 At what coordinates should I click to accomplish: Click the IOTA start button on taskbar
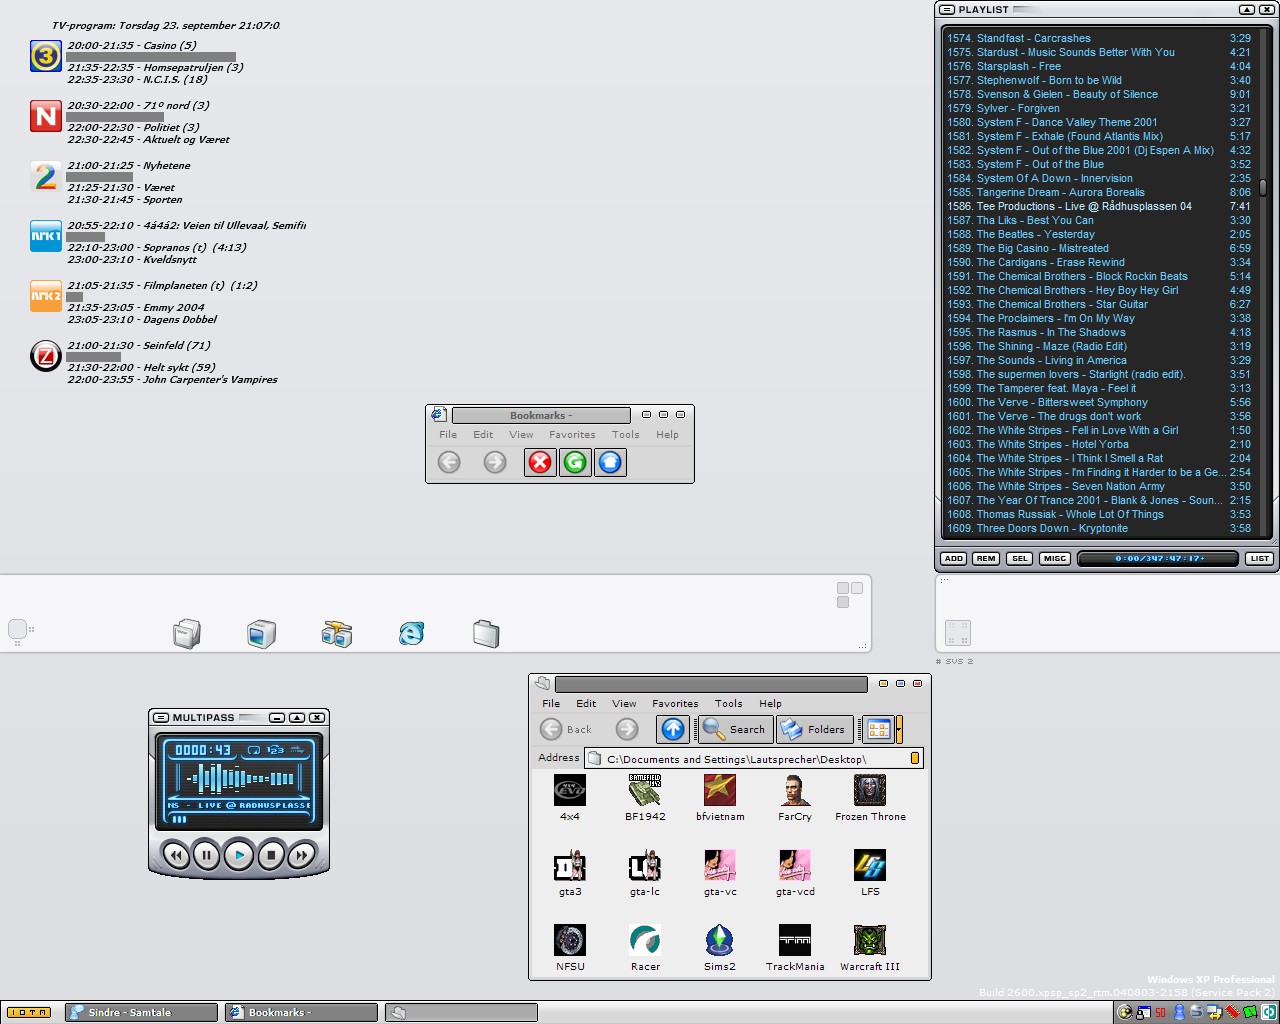(29, 1013)
